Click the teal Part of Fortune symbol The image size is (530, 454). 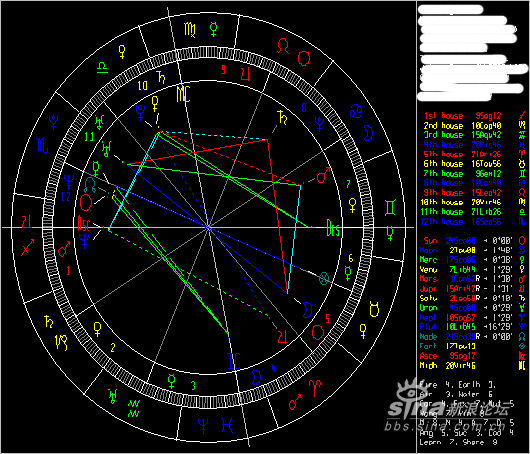(x=324, y=278)
